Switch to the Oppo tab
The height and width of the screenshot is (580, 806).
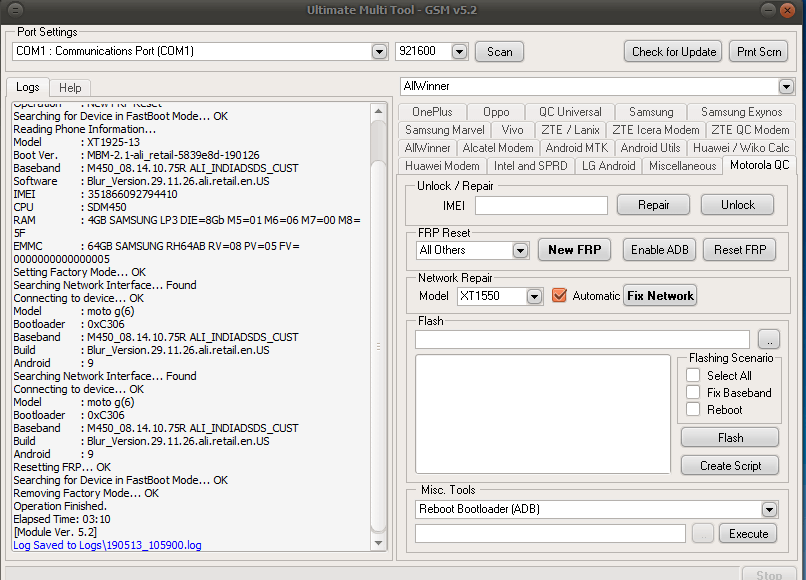pyautogui.click(x=496, y=112)
